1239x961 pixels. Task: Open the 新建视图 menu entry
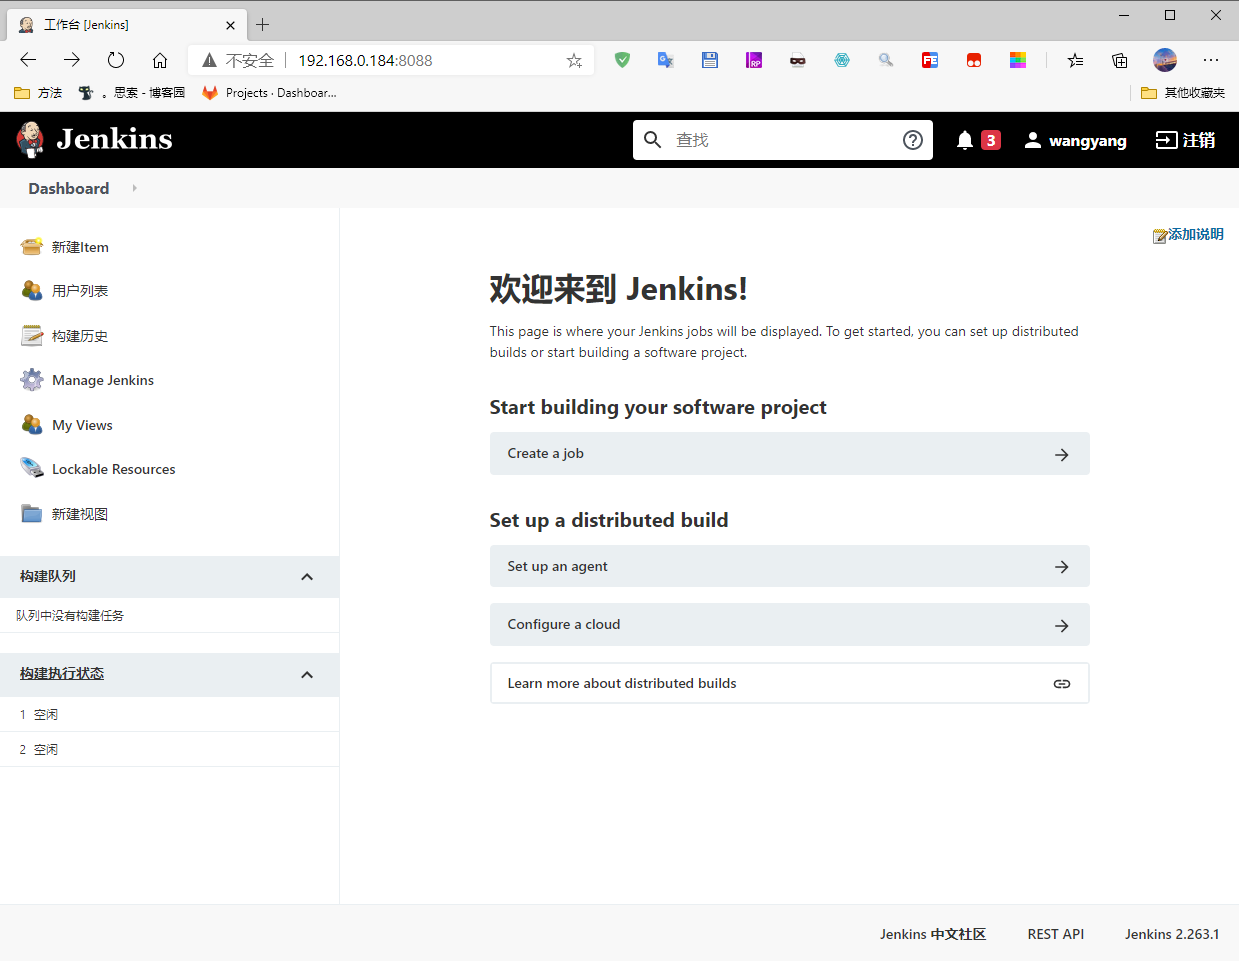click(80, 514)
